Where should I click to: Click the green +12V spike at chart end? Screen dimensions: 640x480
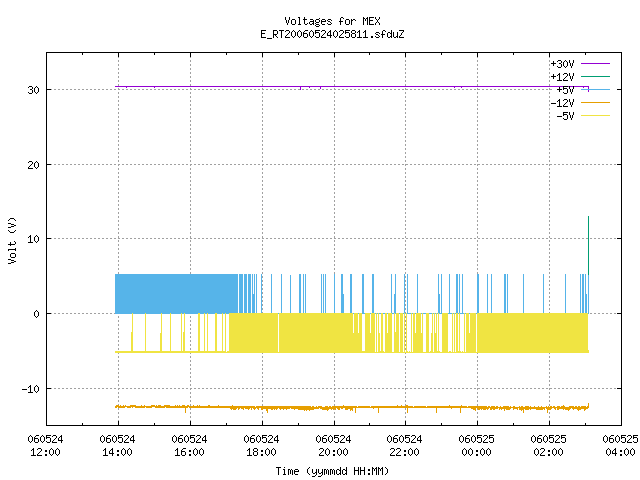588,245
